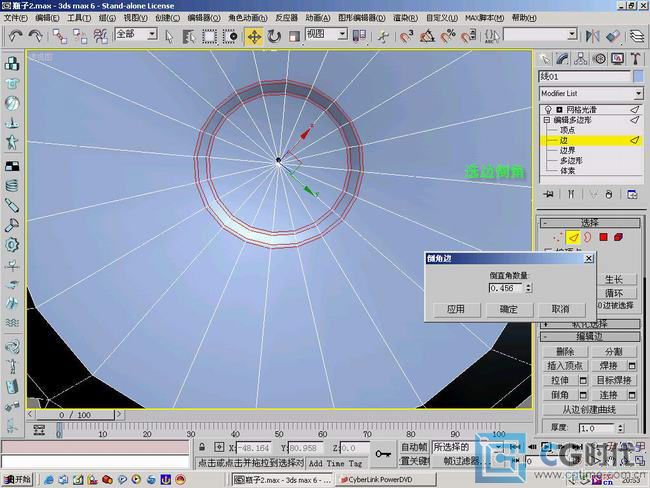Screen dimensions: 650x488
Task: Open settings box next to 焊接
Action: click(632, 366)
